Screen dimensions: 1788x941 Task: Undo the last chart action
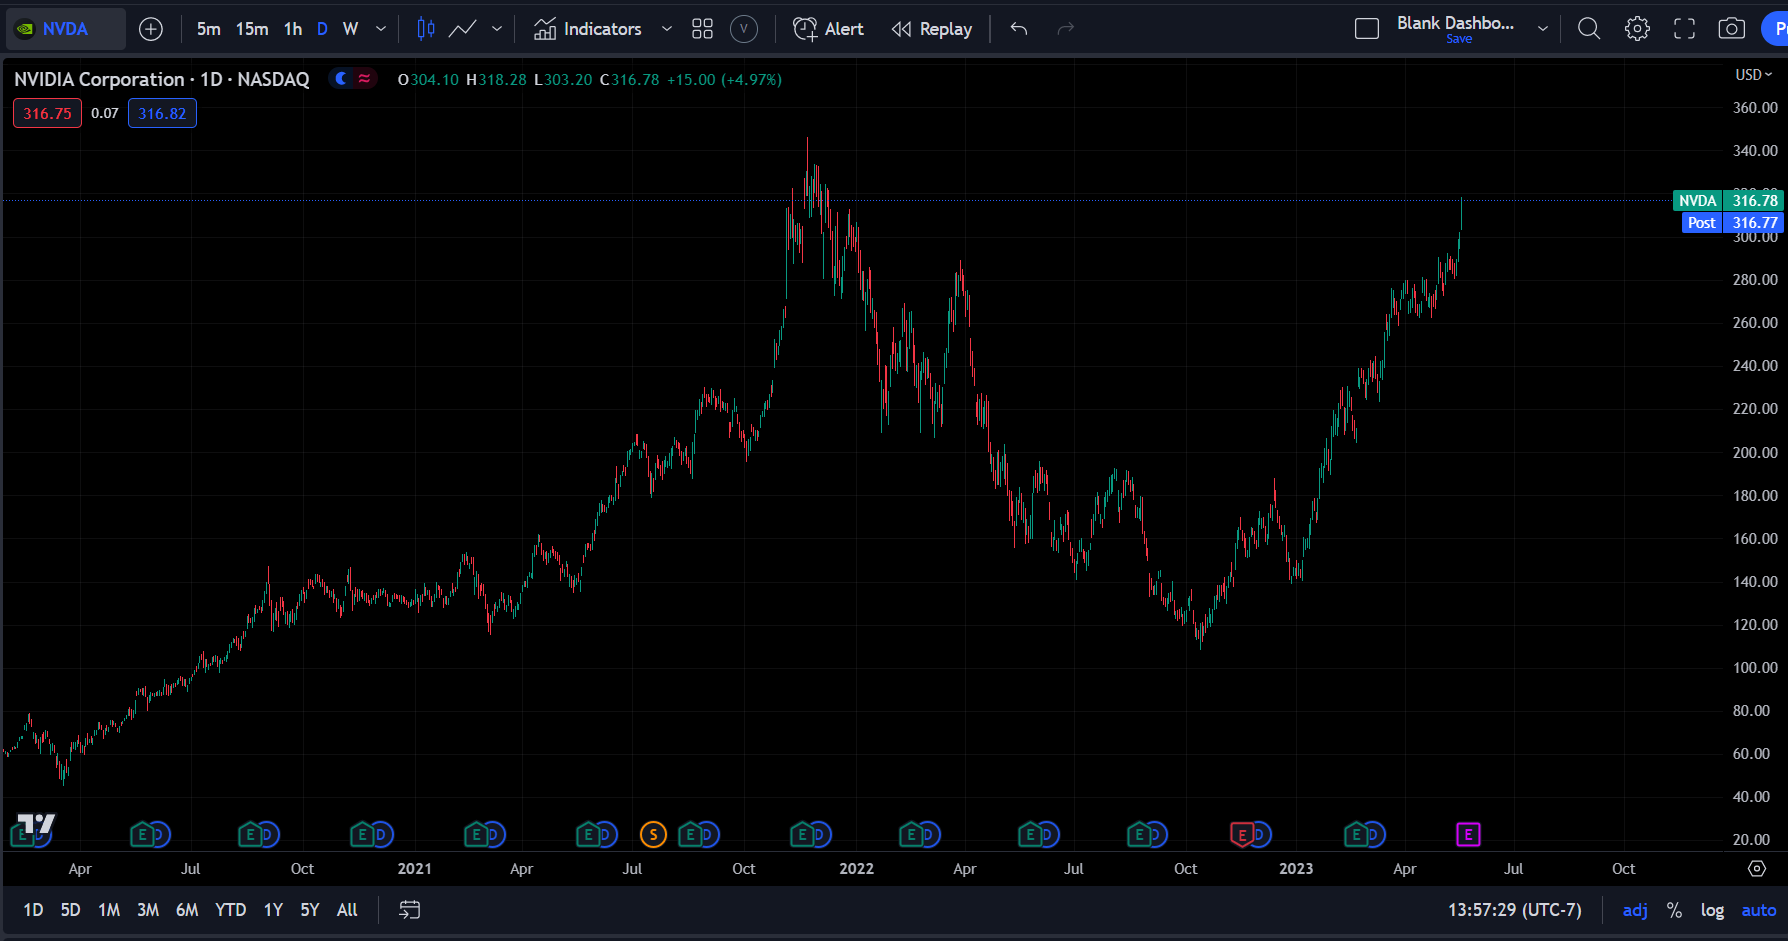point(1019,29)
